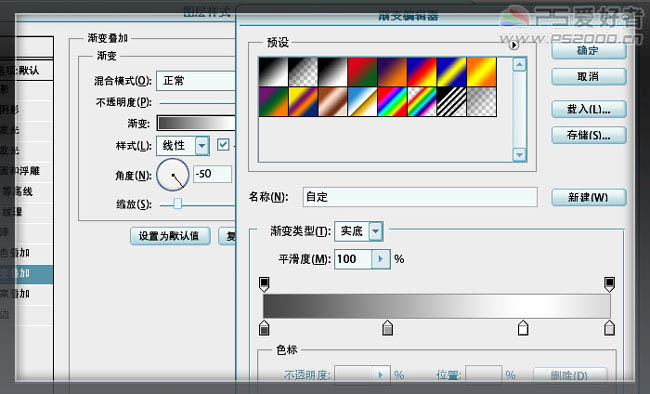Toggle the checkbox beside the 线性 style
This screenshot has height=394, width=650.
point(223,145)
